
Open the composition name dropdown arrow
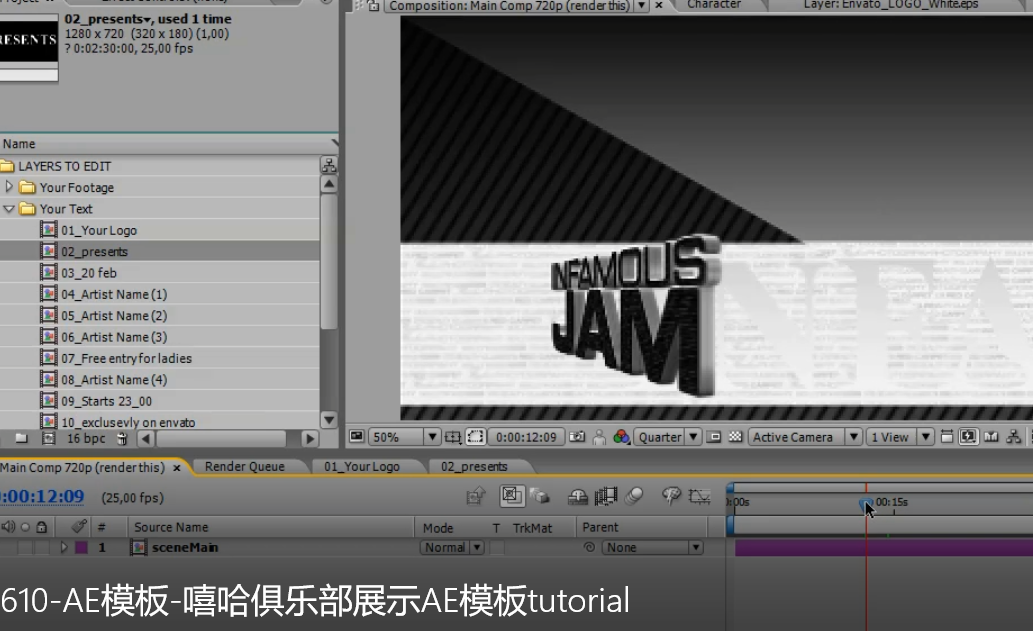point(641,5)
